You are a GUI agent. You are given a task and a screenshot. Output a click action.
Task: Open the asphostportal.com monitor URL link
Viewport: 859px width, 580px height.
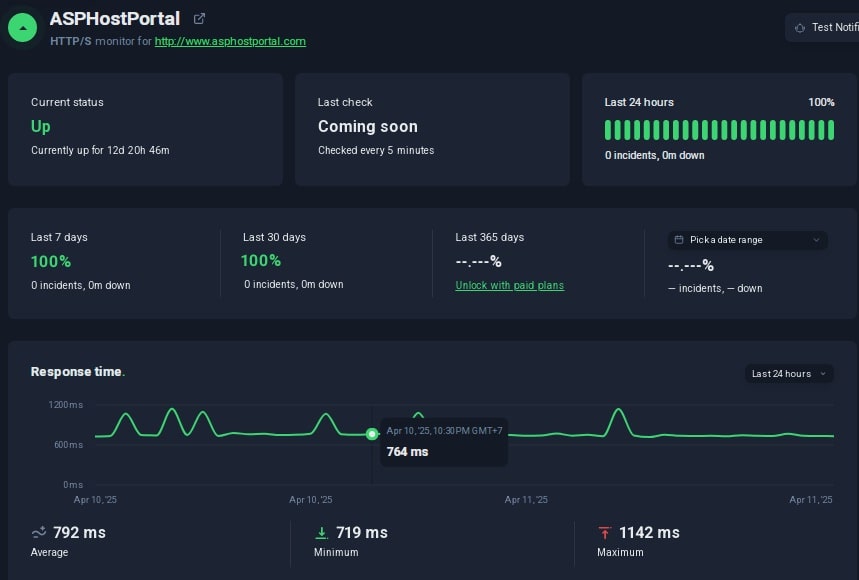coord(230,41)
